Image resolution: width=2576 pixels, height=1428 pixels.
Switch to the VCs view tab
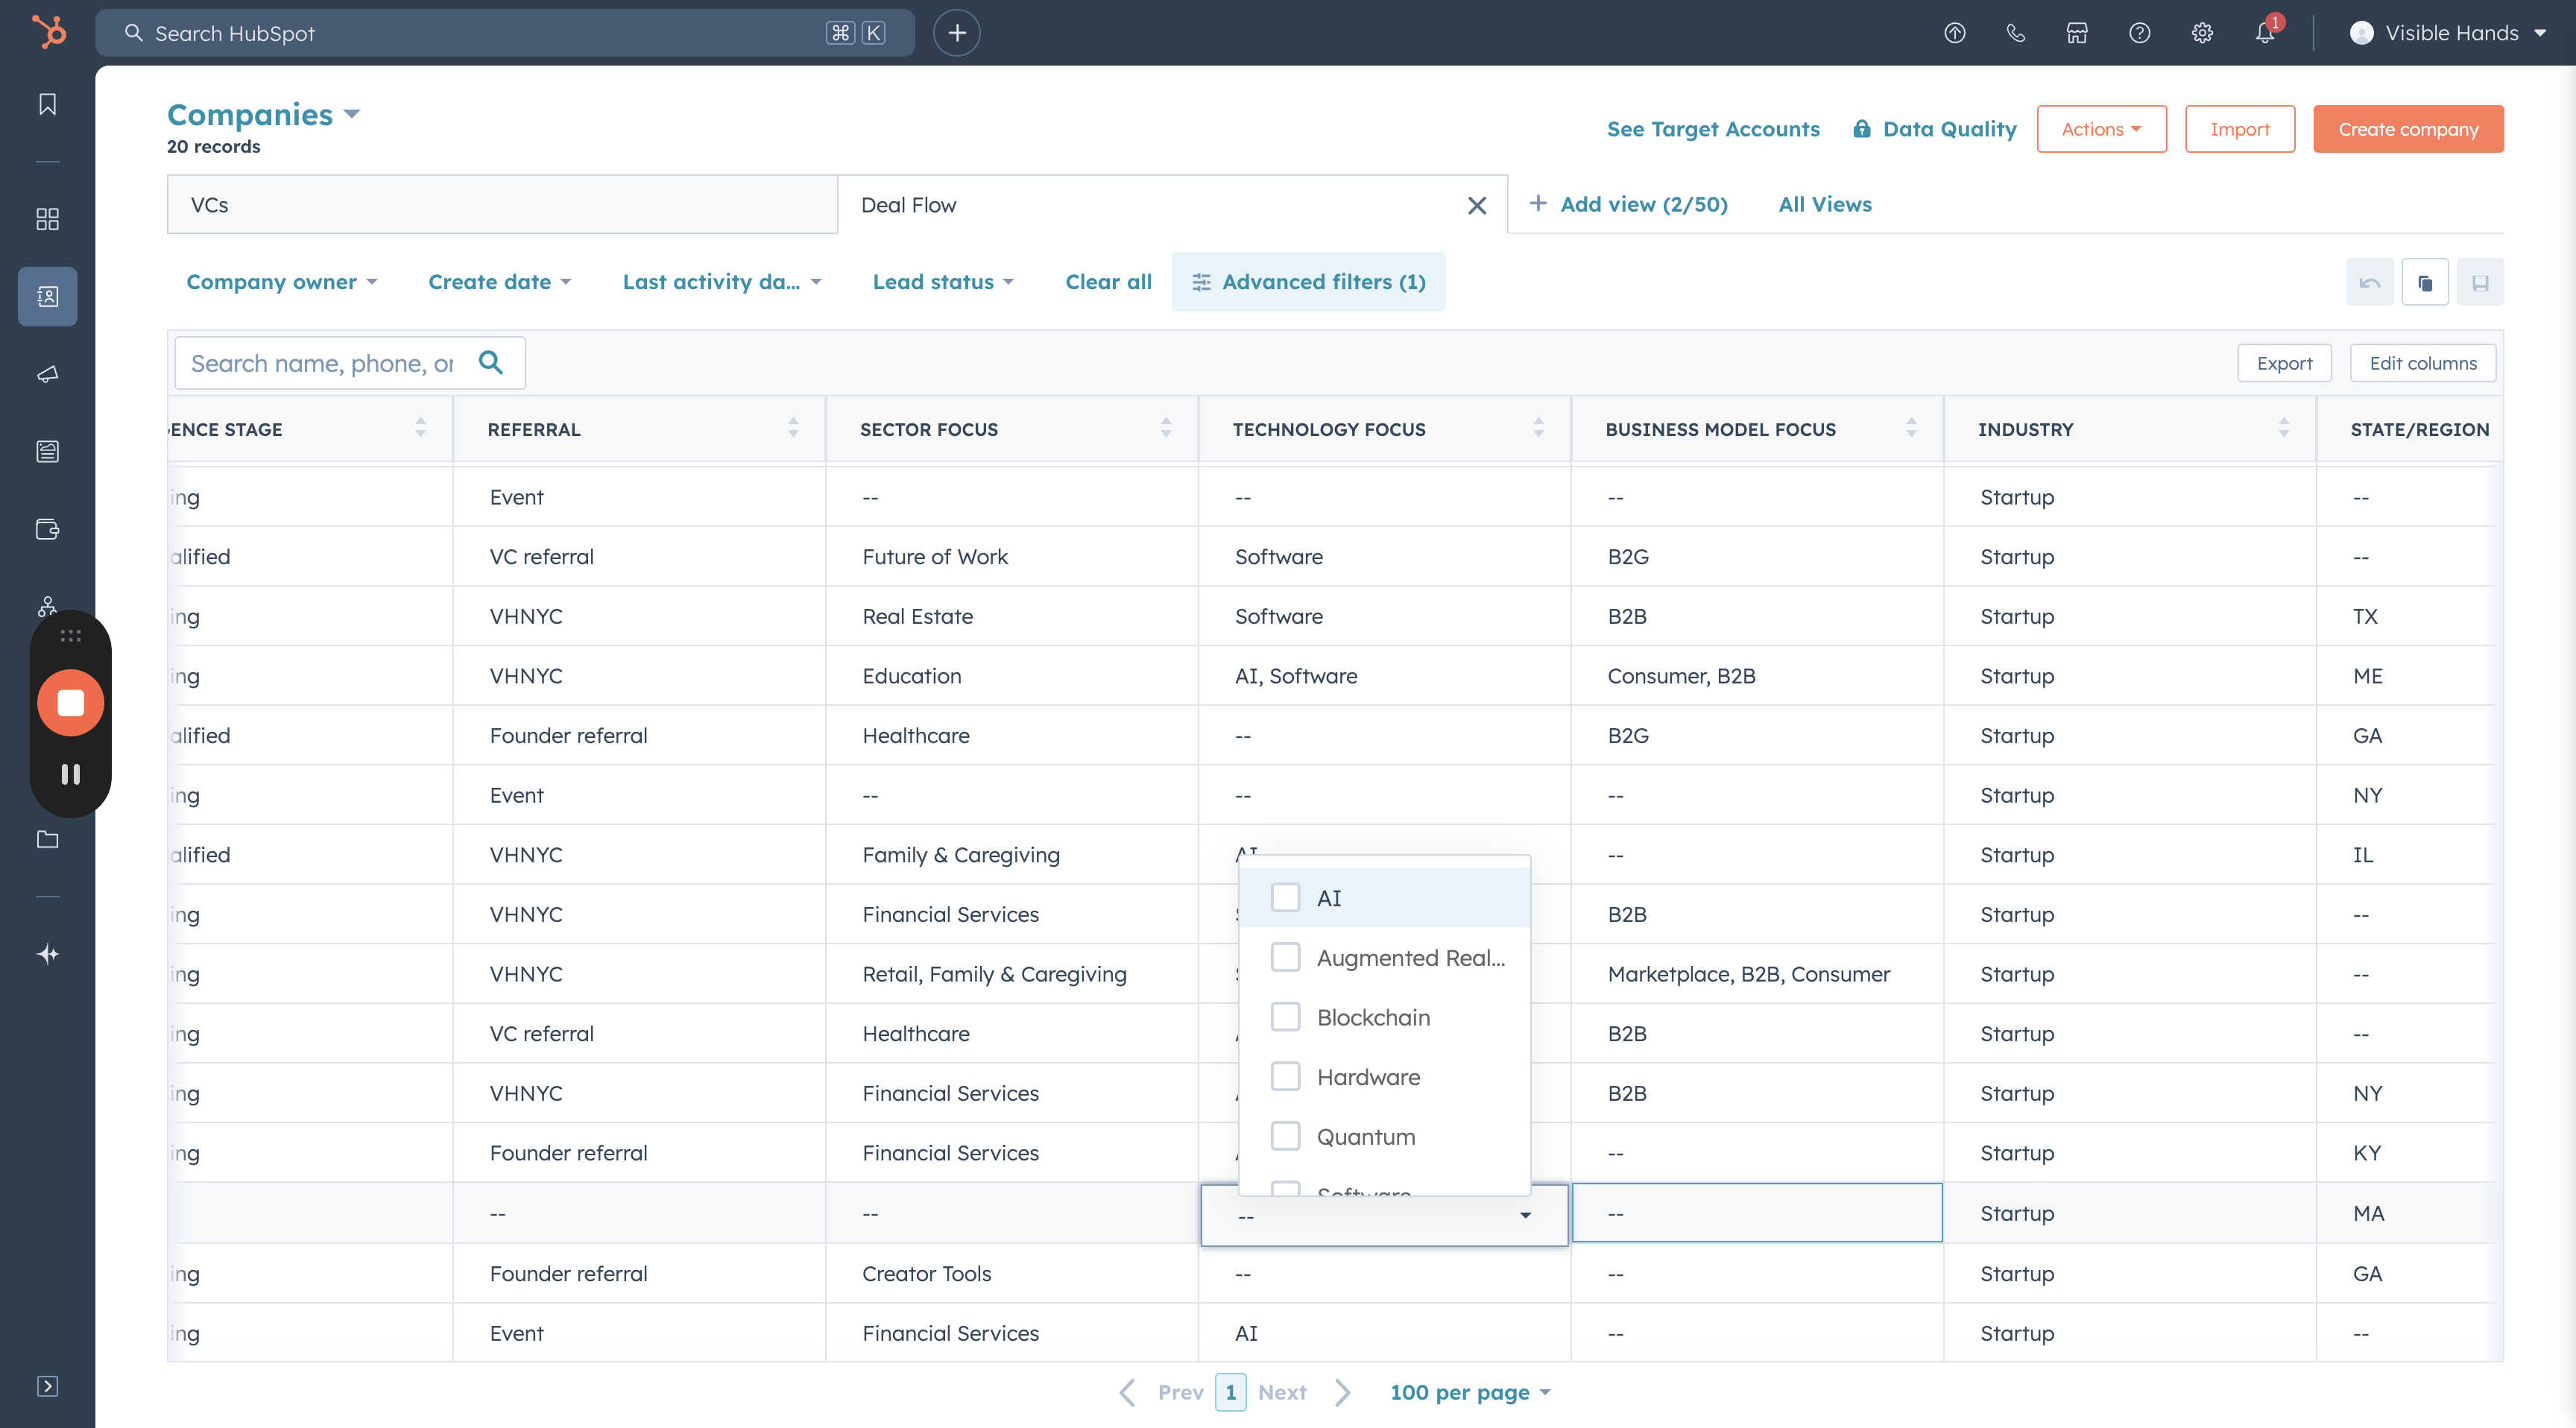pyautogui.click(x=502, y=205)
